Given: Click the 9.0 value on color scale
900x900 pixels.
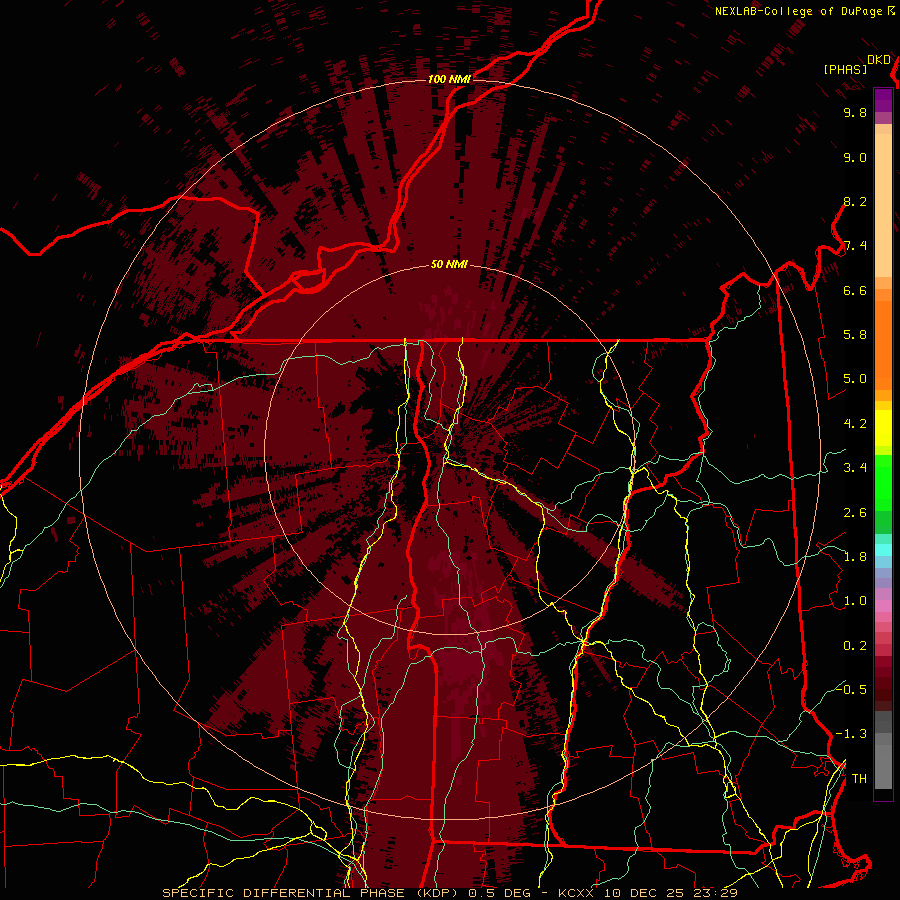Looking at the screenshot, I should tap(855, 158).
